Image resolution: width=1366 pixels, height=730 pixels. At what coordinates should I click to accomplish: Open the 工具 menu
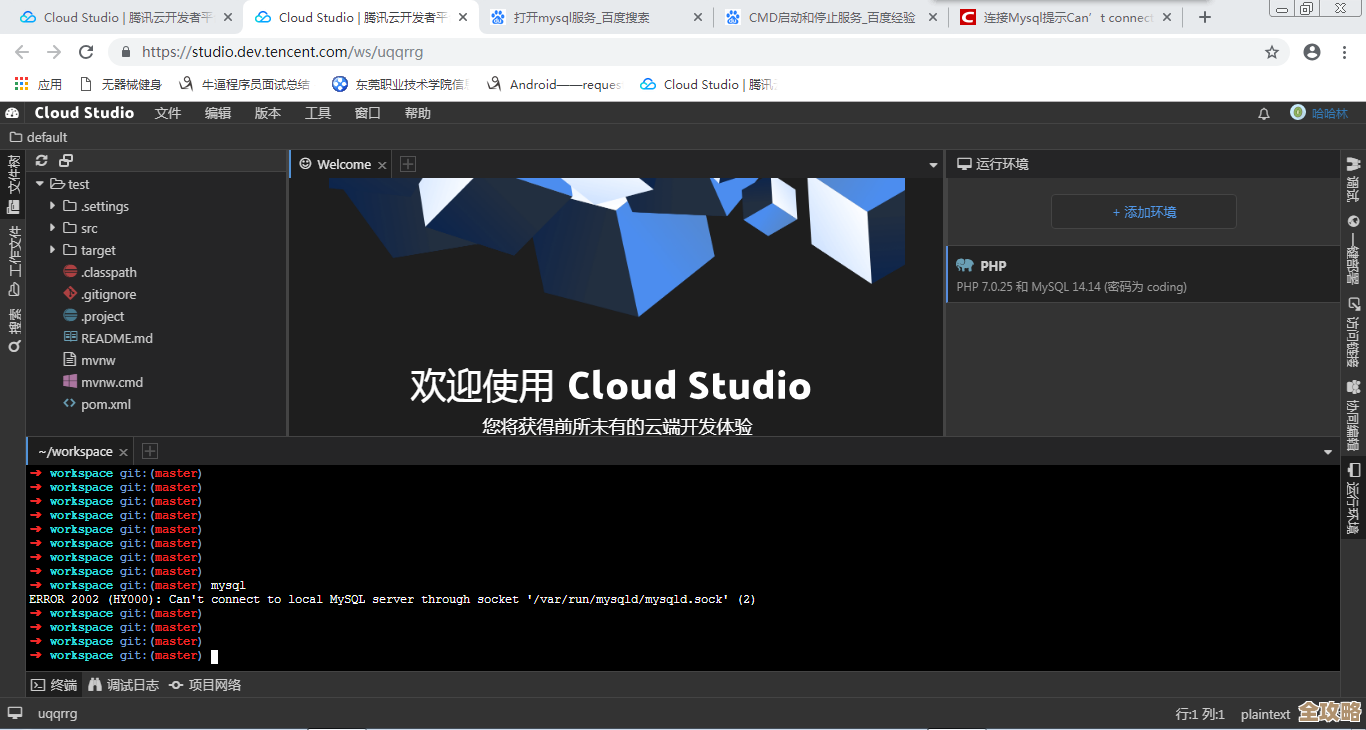click(318, 112)
